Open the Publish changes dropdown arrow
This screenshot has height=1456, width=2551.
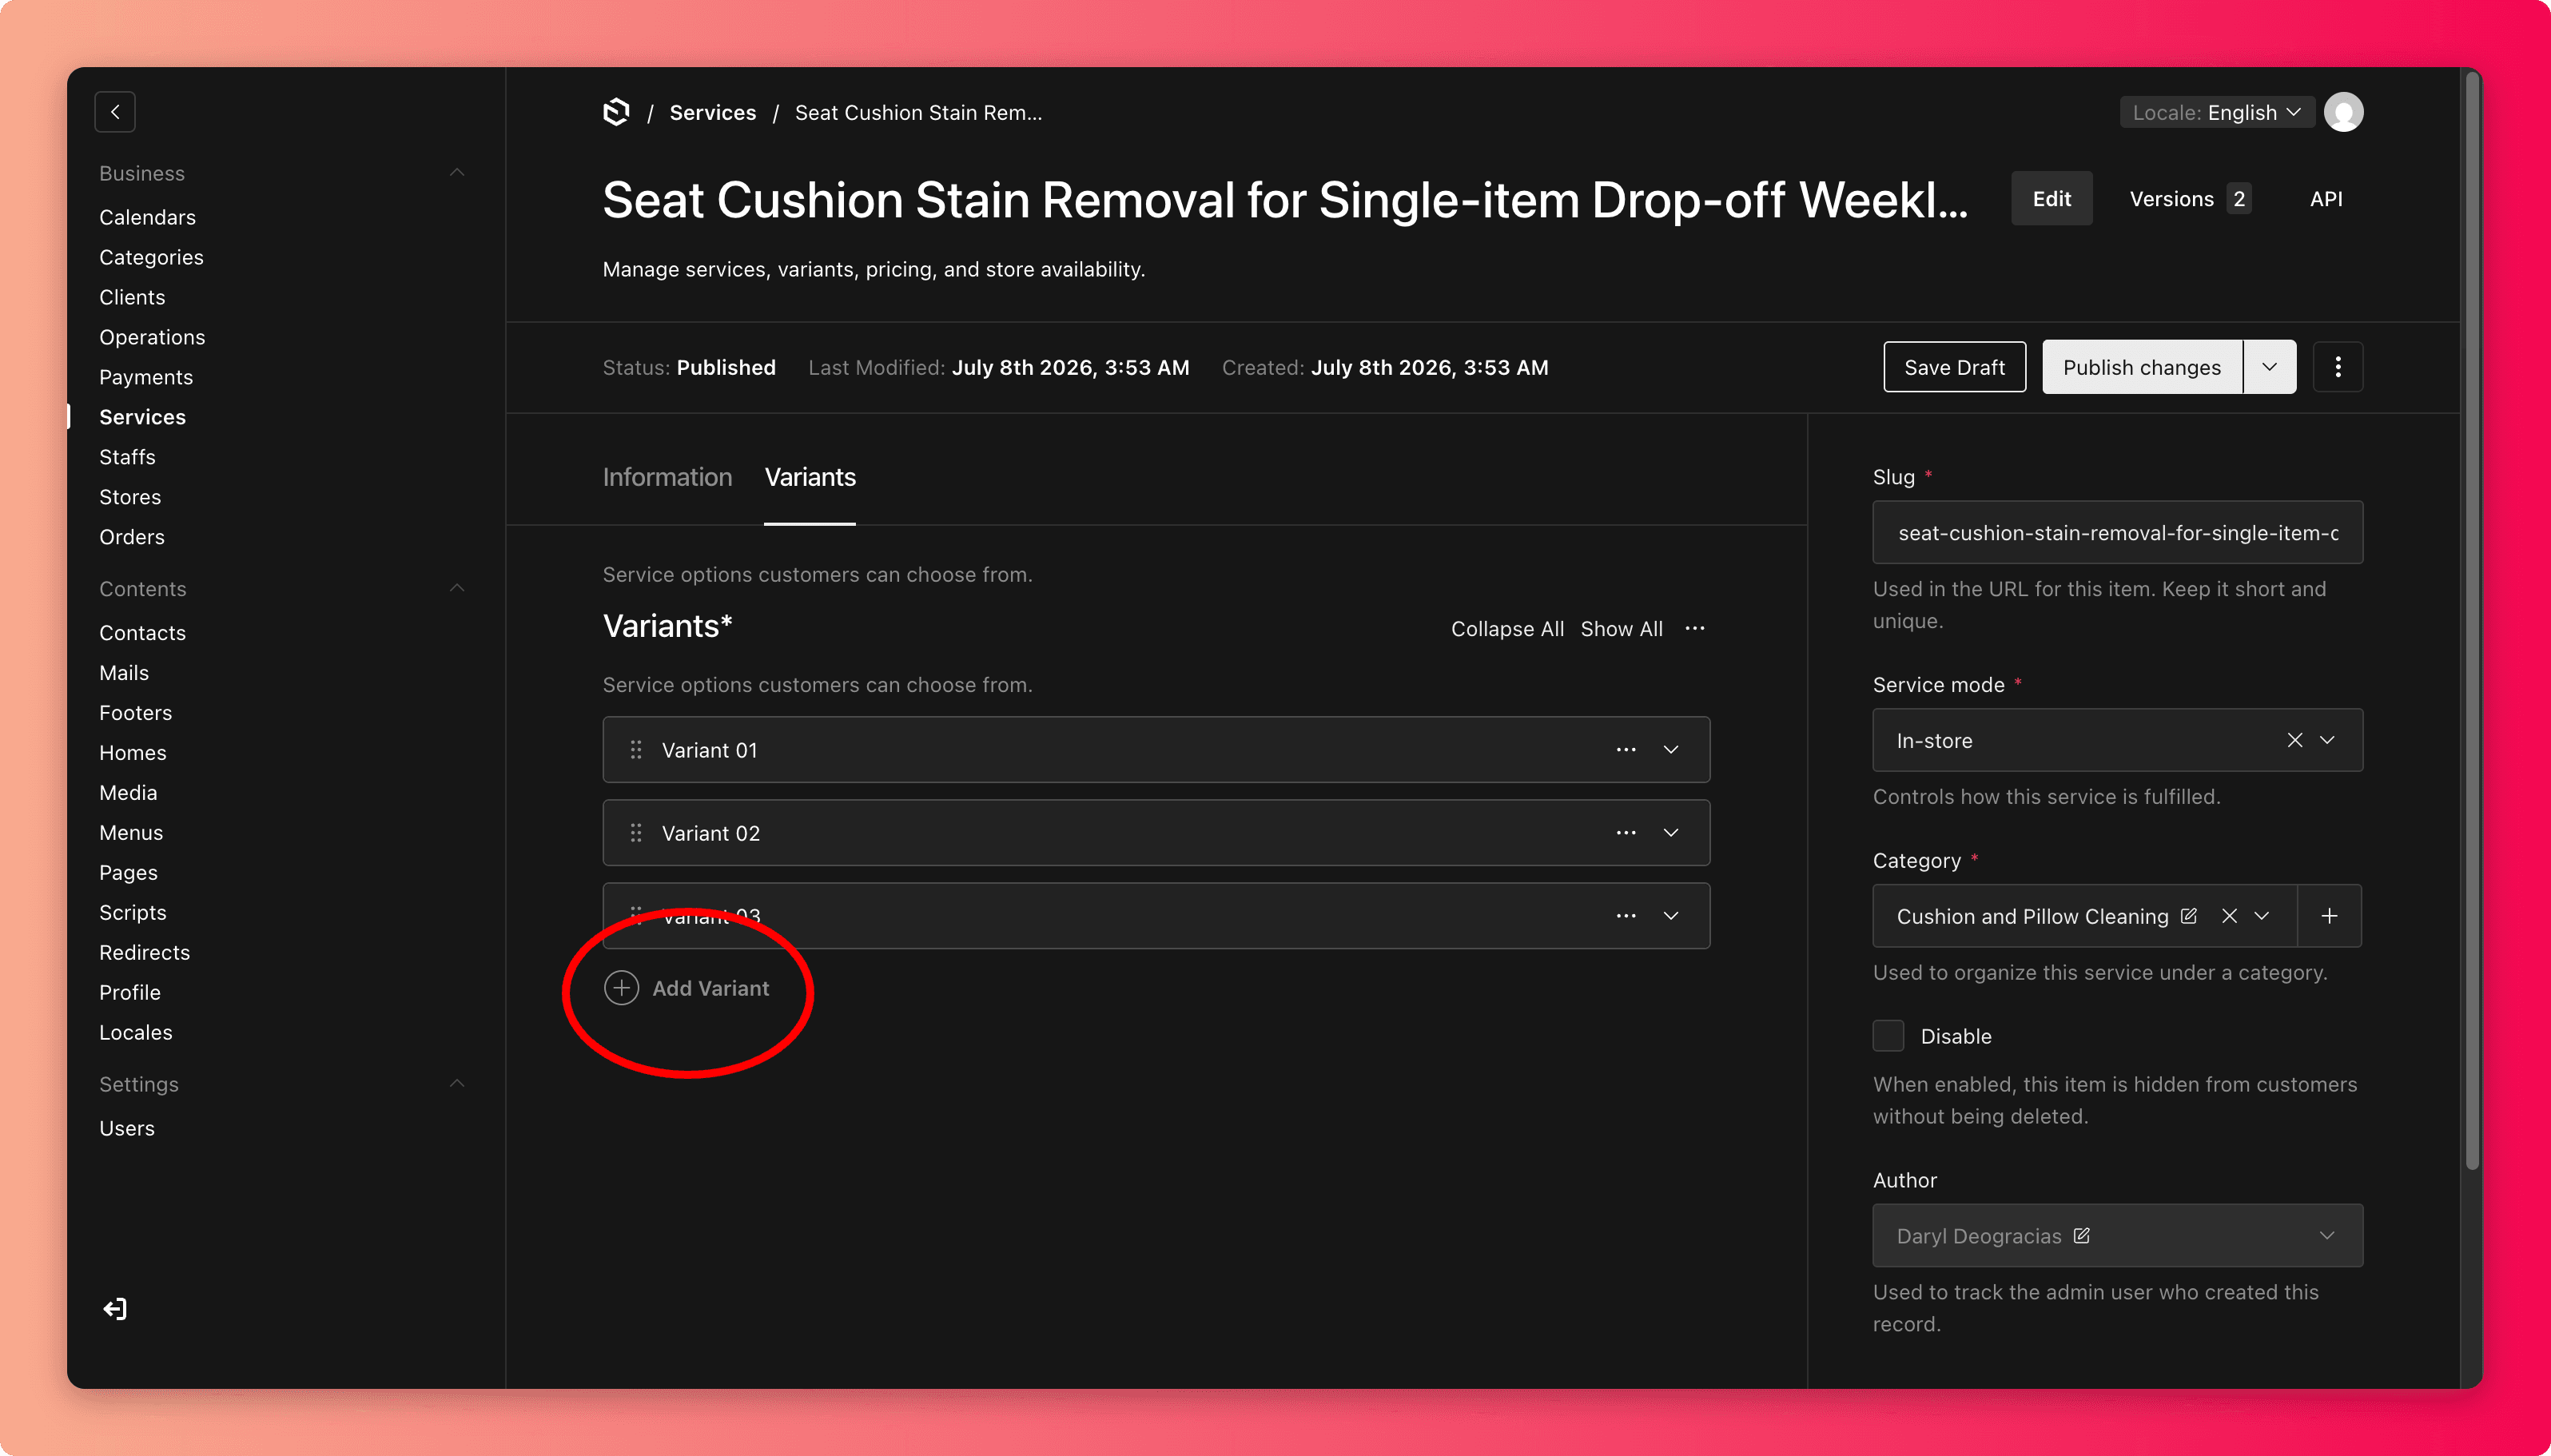[2269, 367]
